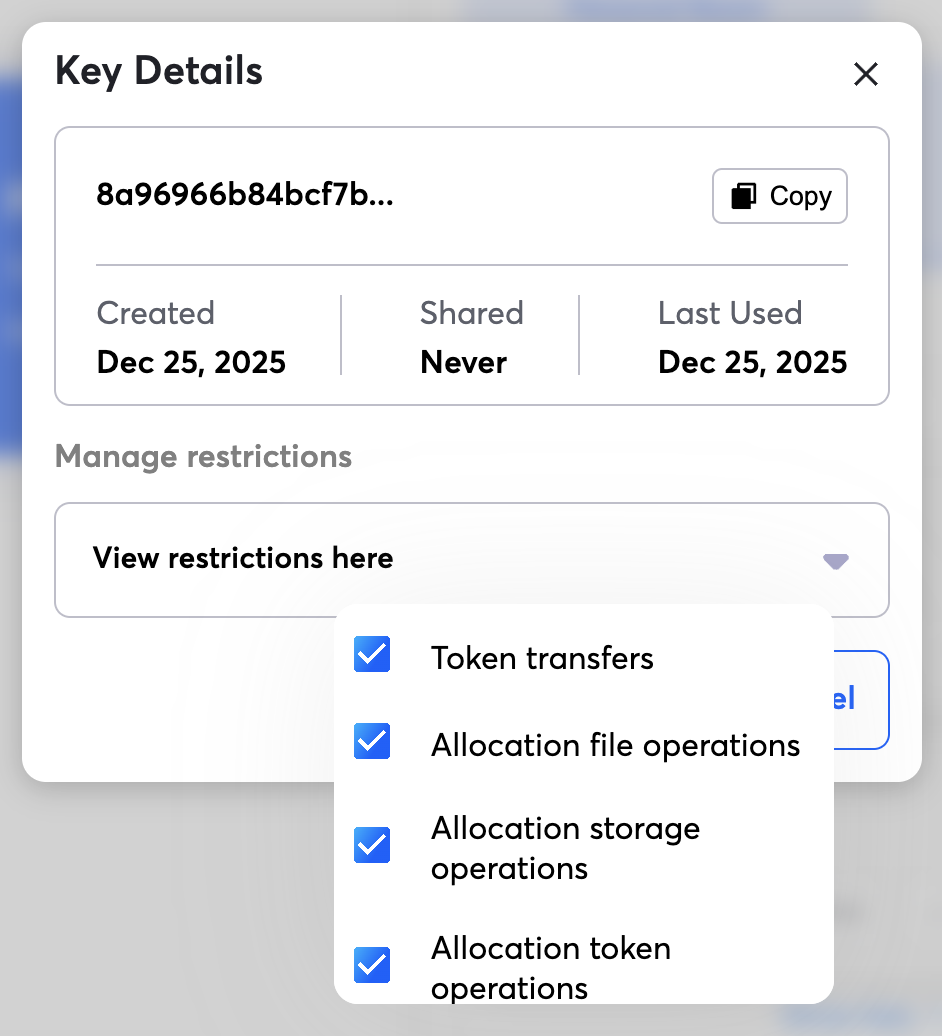Choose the Allocation file operations entry

click(615, 745)
